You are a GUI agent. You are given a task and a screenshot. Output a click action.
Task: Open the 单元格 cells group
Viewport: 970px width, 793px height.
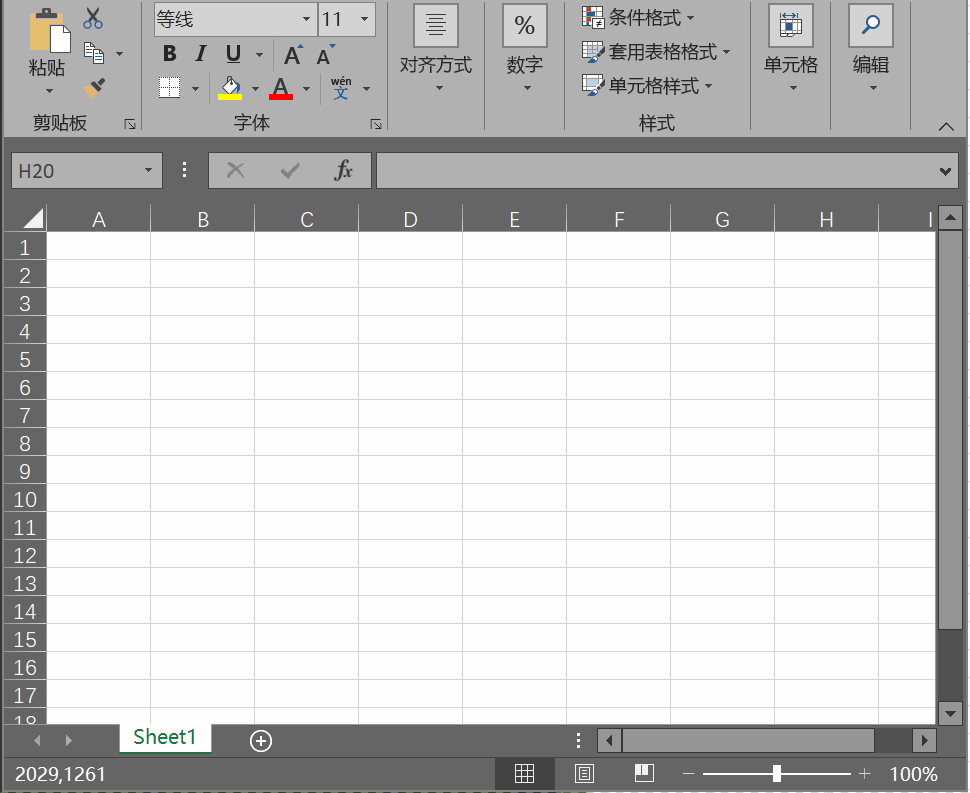[791, 50]
